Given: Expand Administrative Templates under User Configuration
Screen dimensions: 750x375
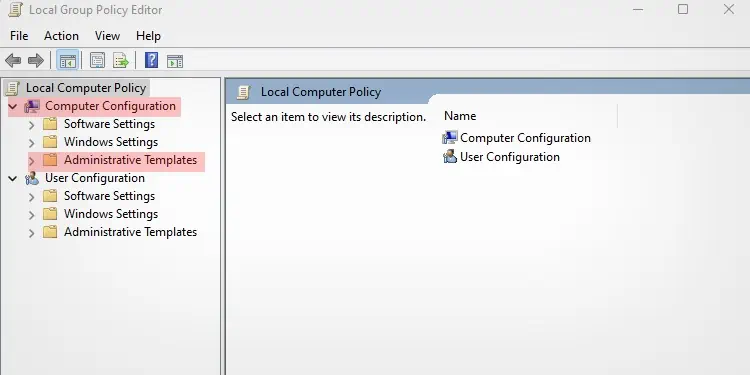Looking at the screenshot, I should (x=32, y=233).
